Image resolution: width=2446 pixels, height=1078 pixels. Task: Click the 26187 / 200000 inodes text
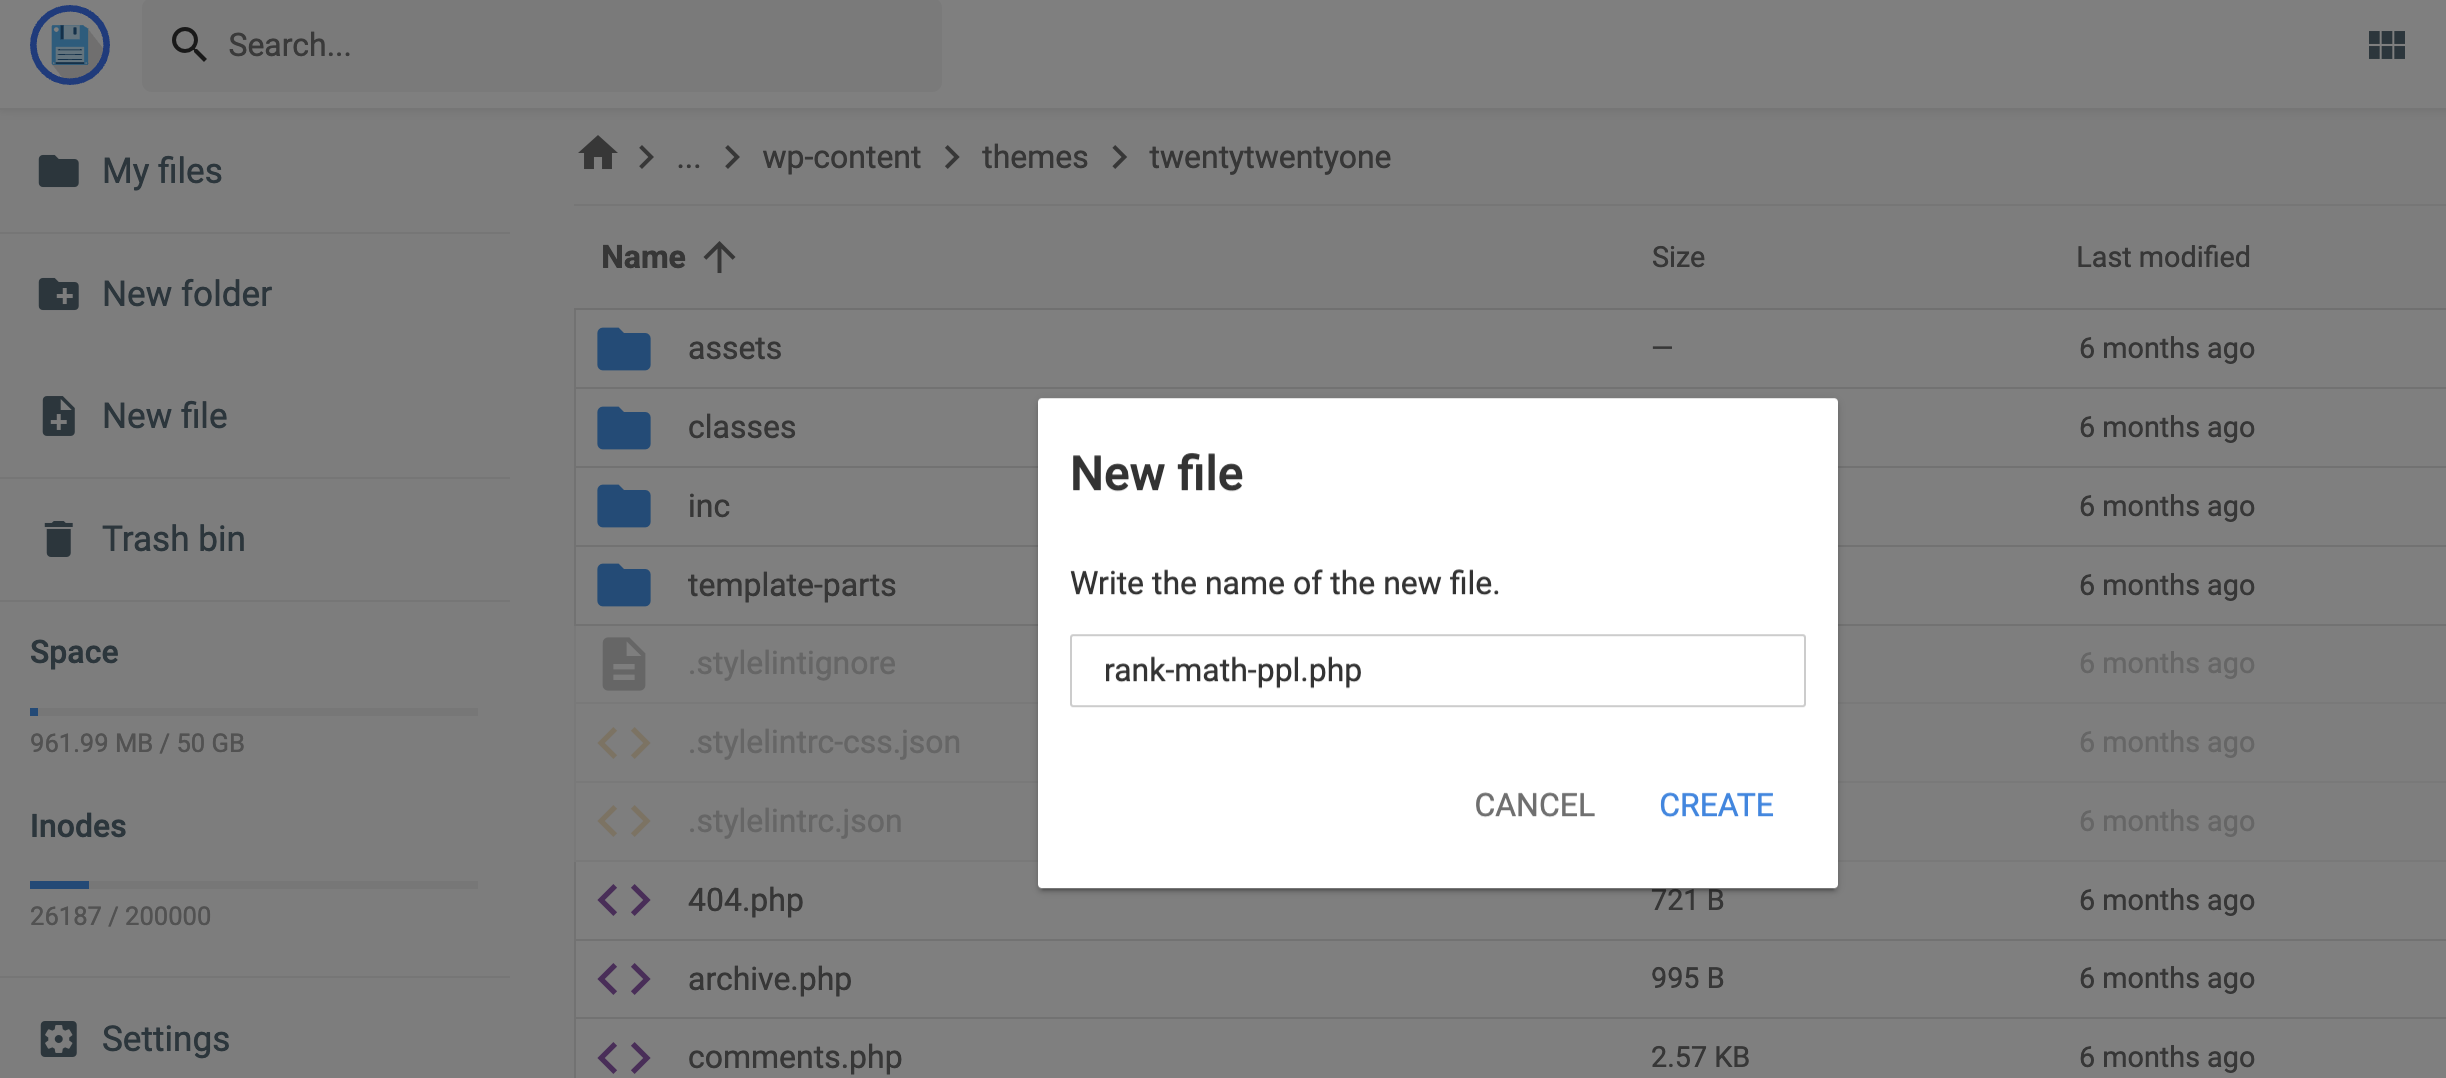point(120,916)
